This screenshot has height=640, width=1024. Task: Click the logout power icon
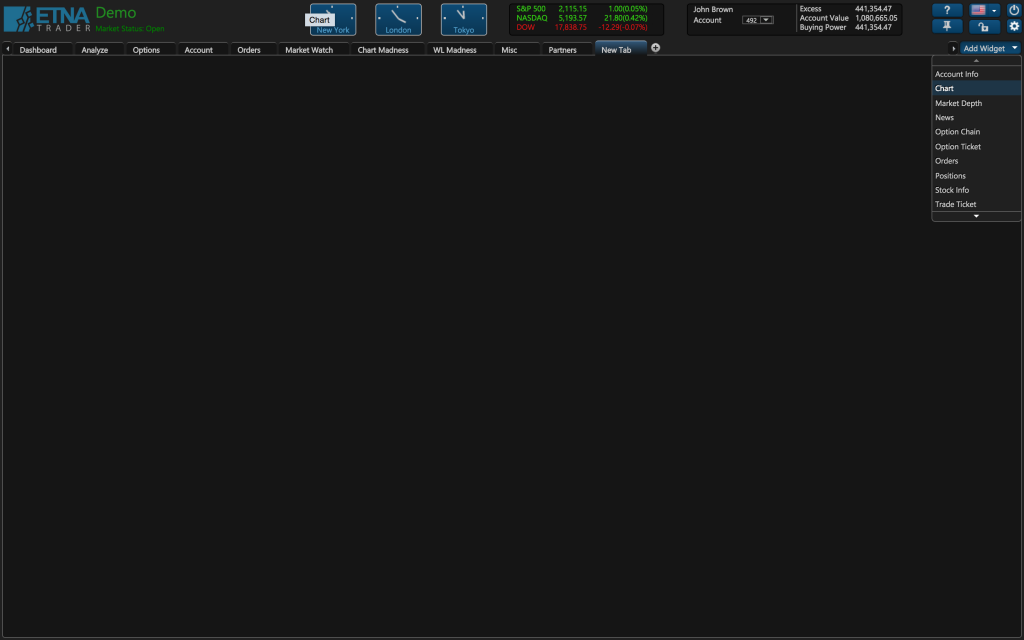click(1013, 10)
